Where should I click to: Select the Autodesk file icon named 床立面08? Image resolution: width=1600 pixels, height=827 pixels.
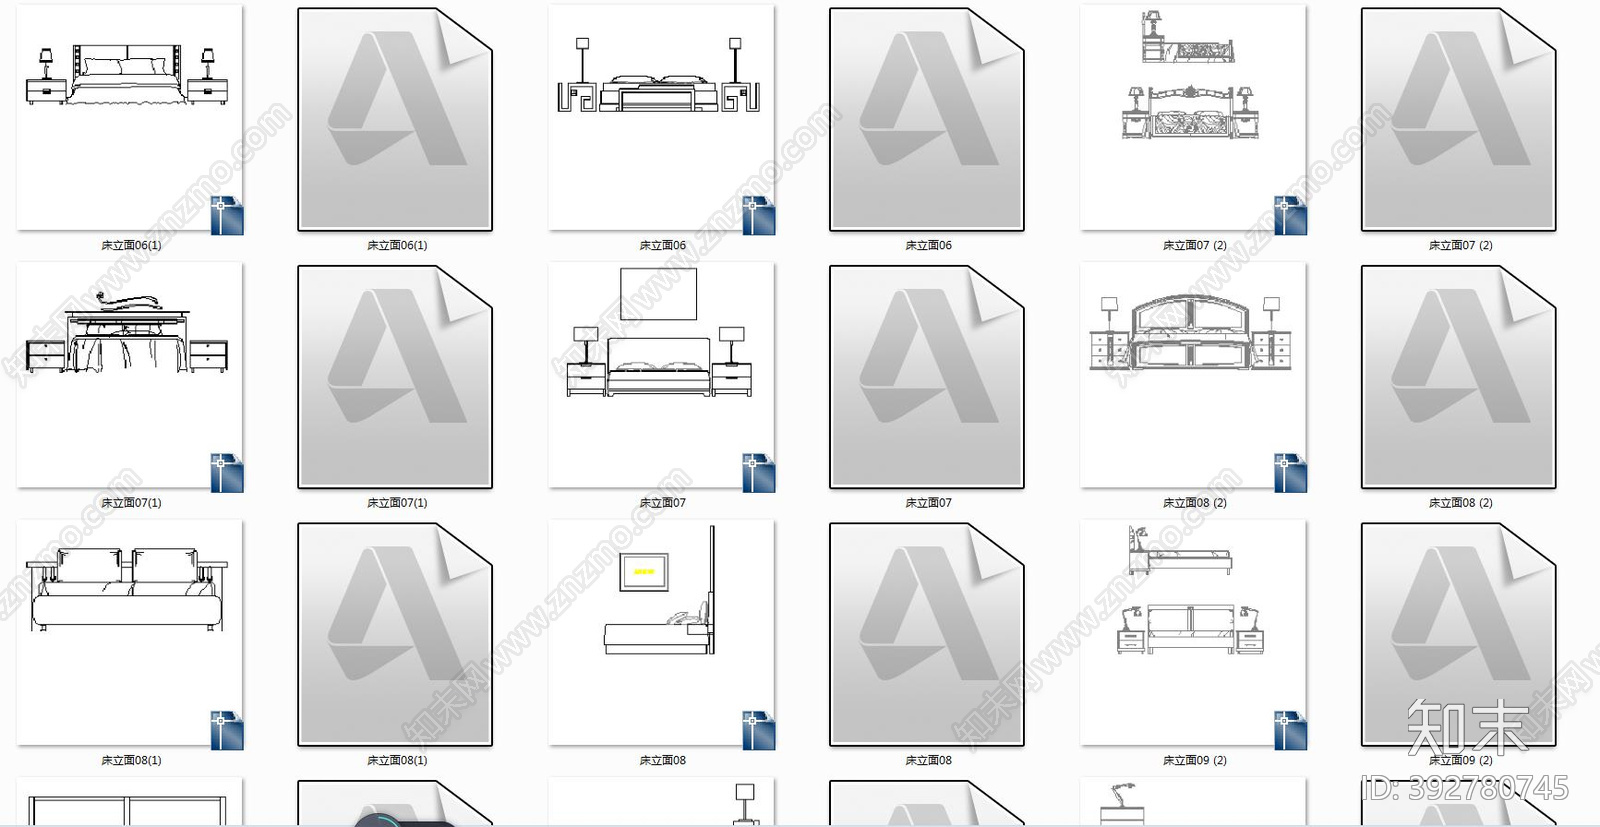[927, 634]
